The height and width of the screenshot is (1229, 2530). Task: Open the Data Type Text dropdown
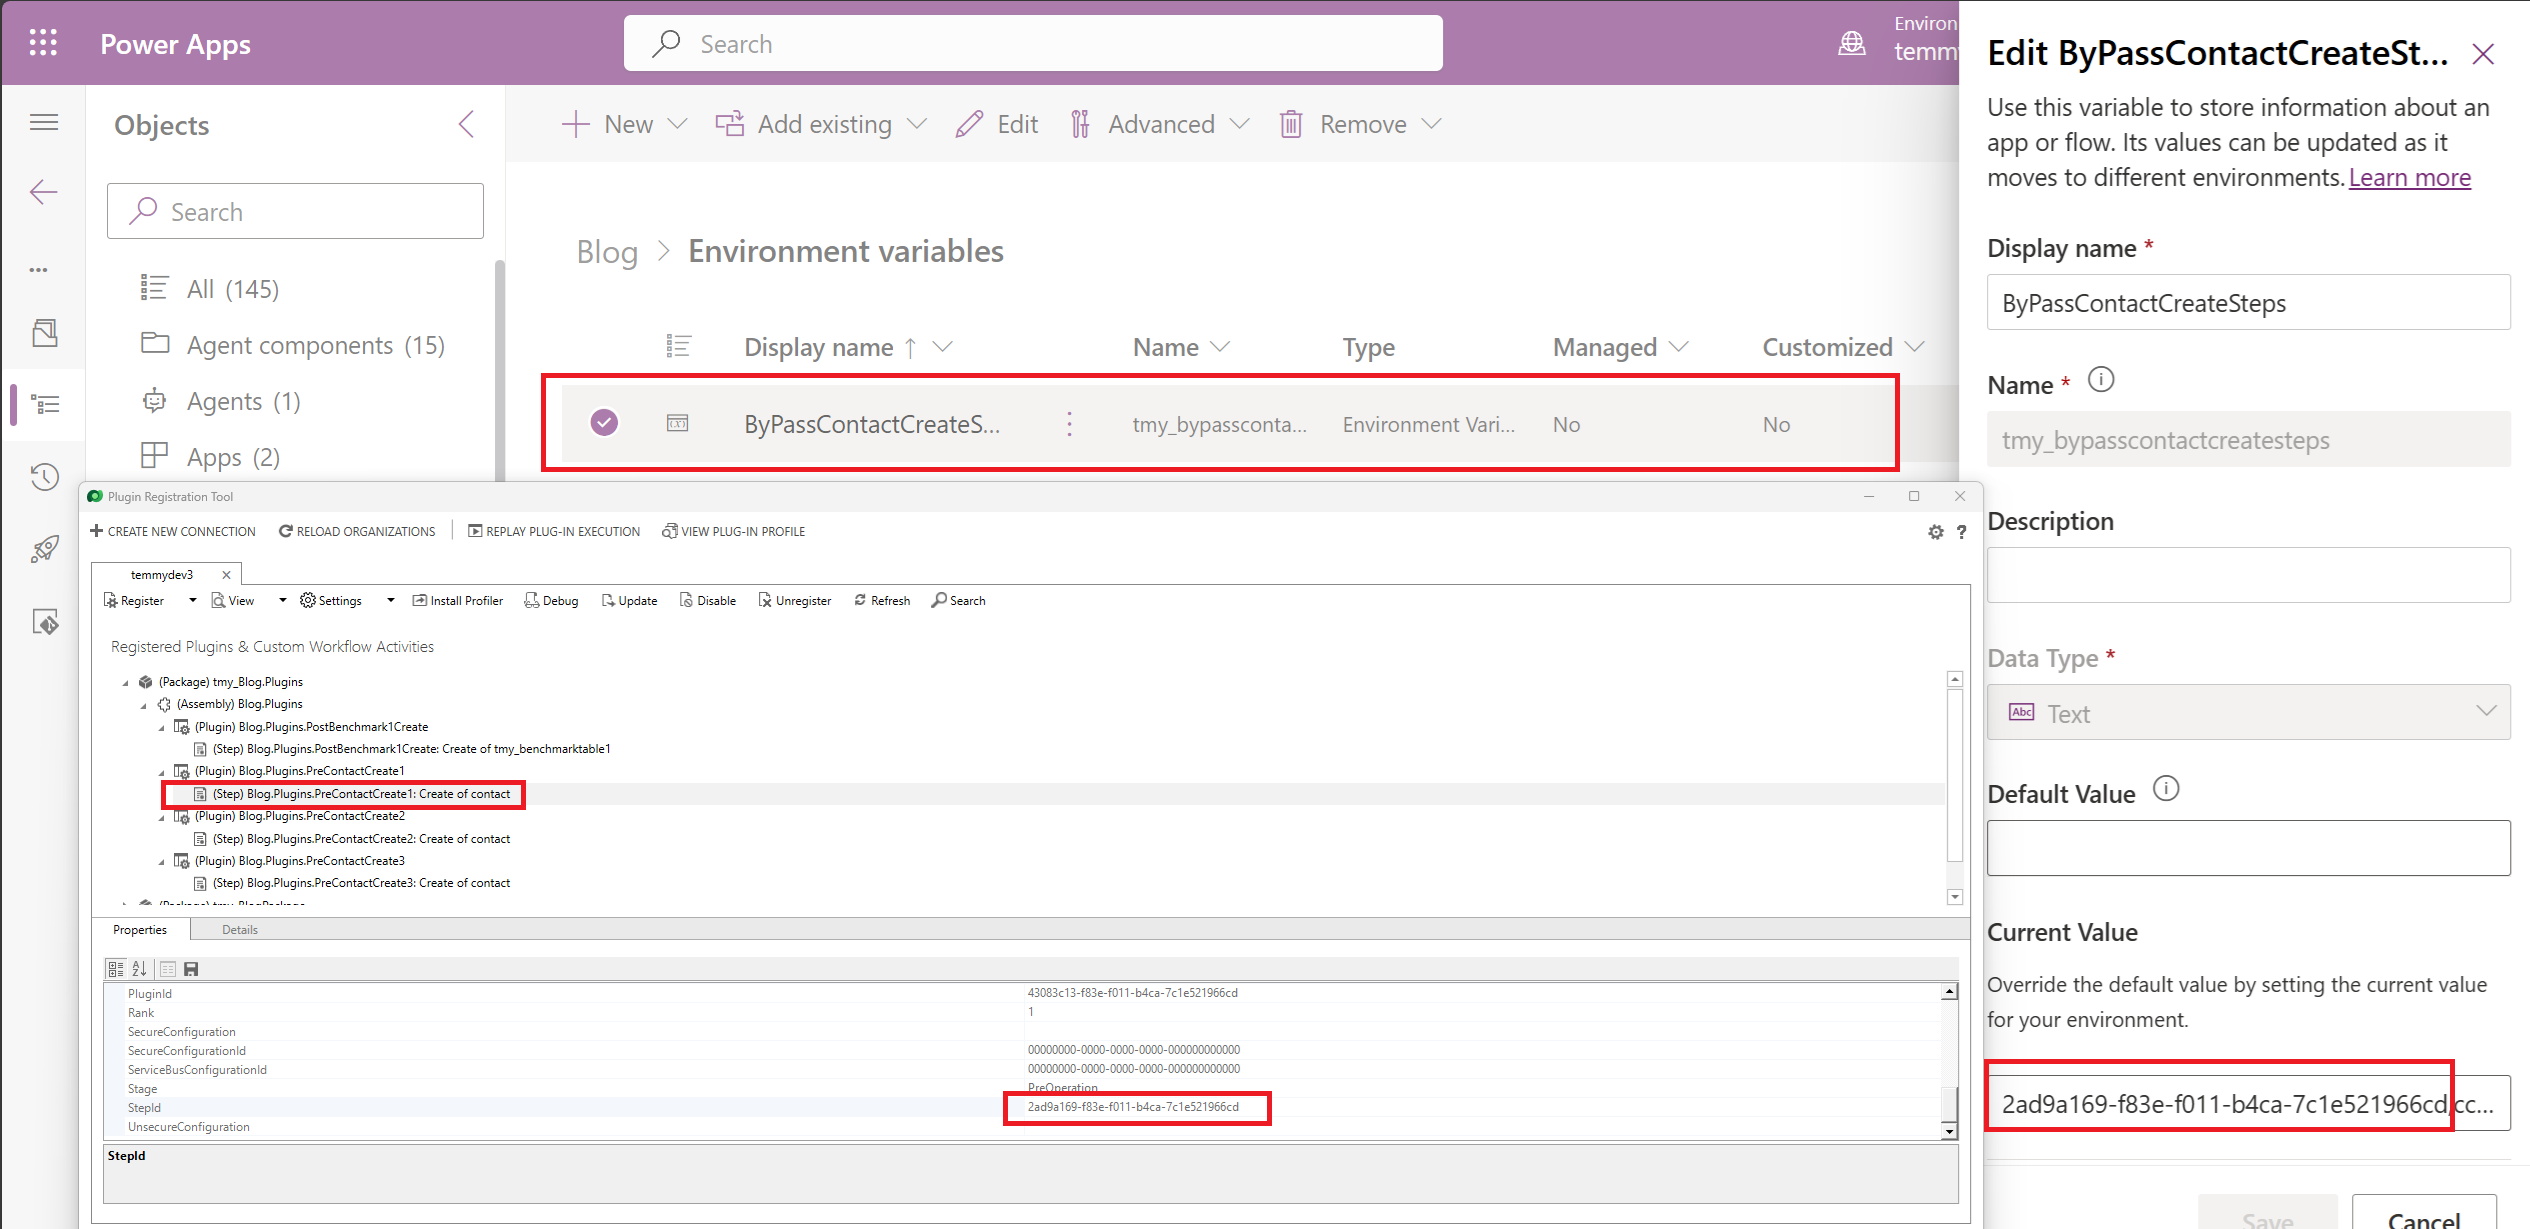click(x=2248, y=712)
